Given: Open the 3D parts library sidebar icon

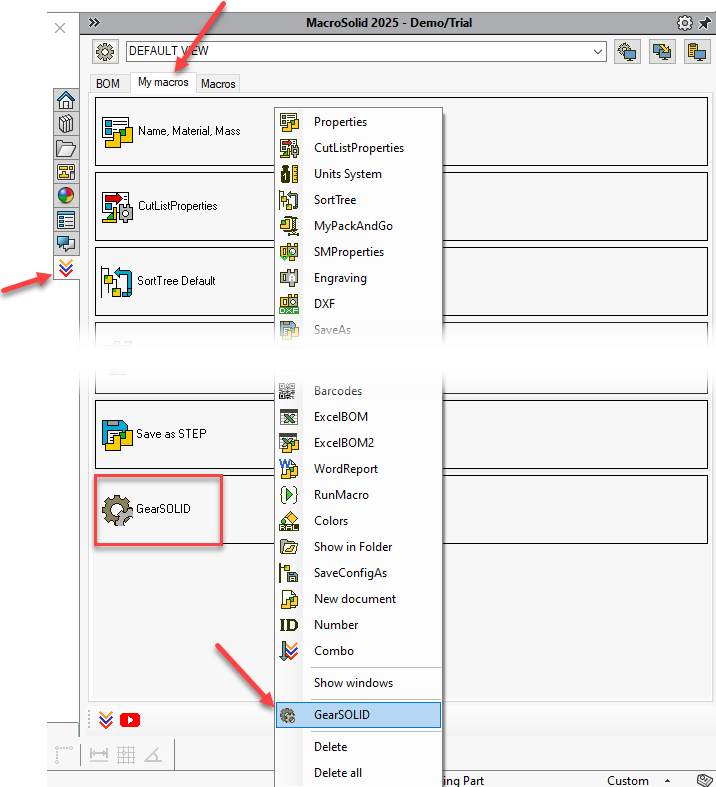Looking at the screenshot, I should point(66,123).
